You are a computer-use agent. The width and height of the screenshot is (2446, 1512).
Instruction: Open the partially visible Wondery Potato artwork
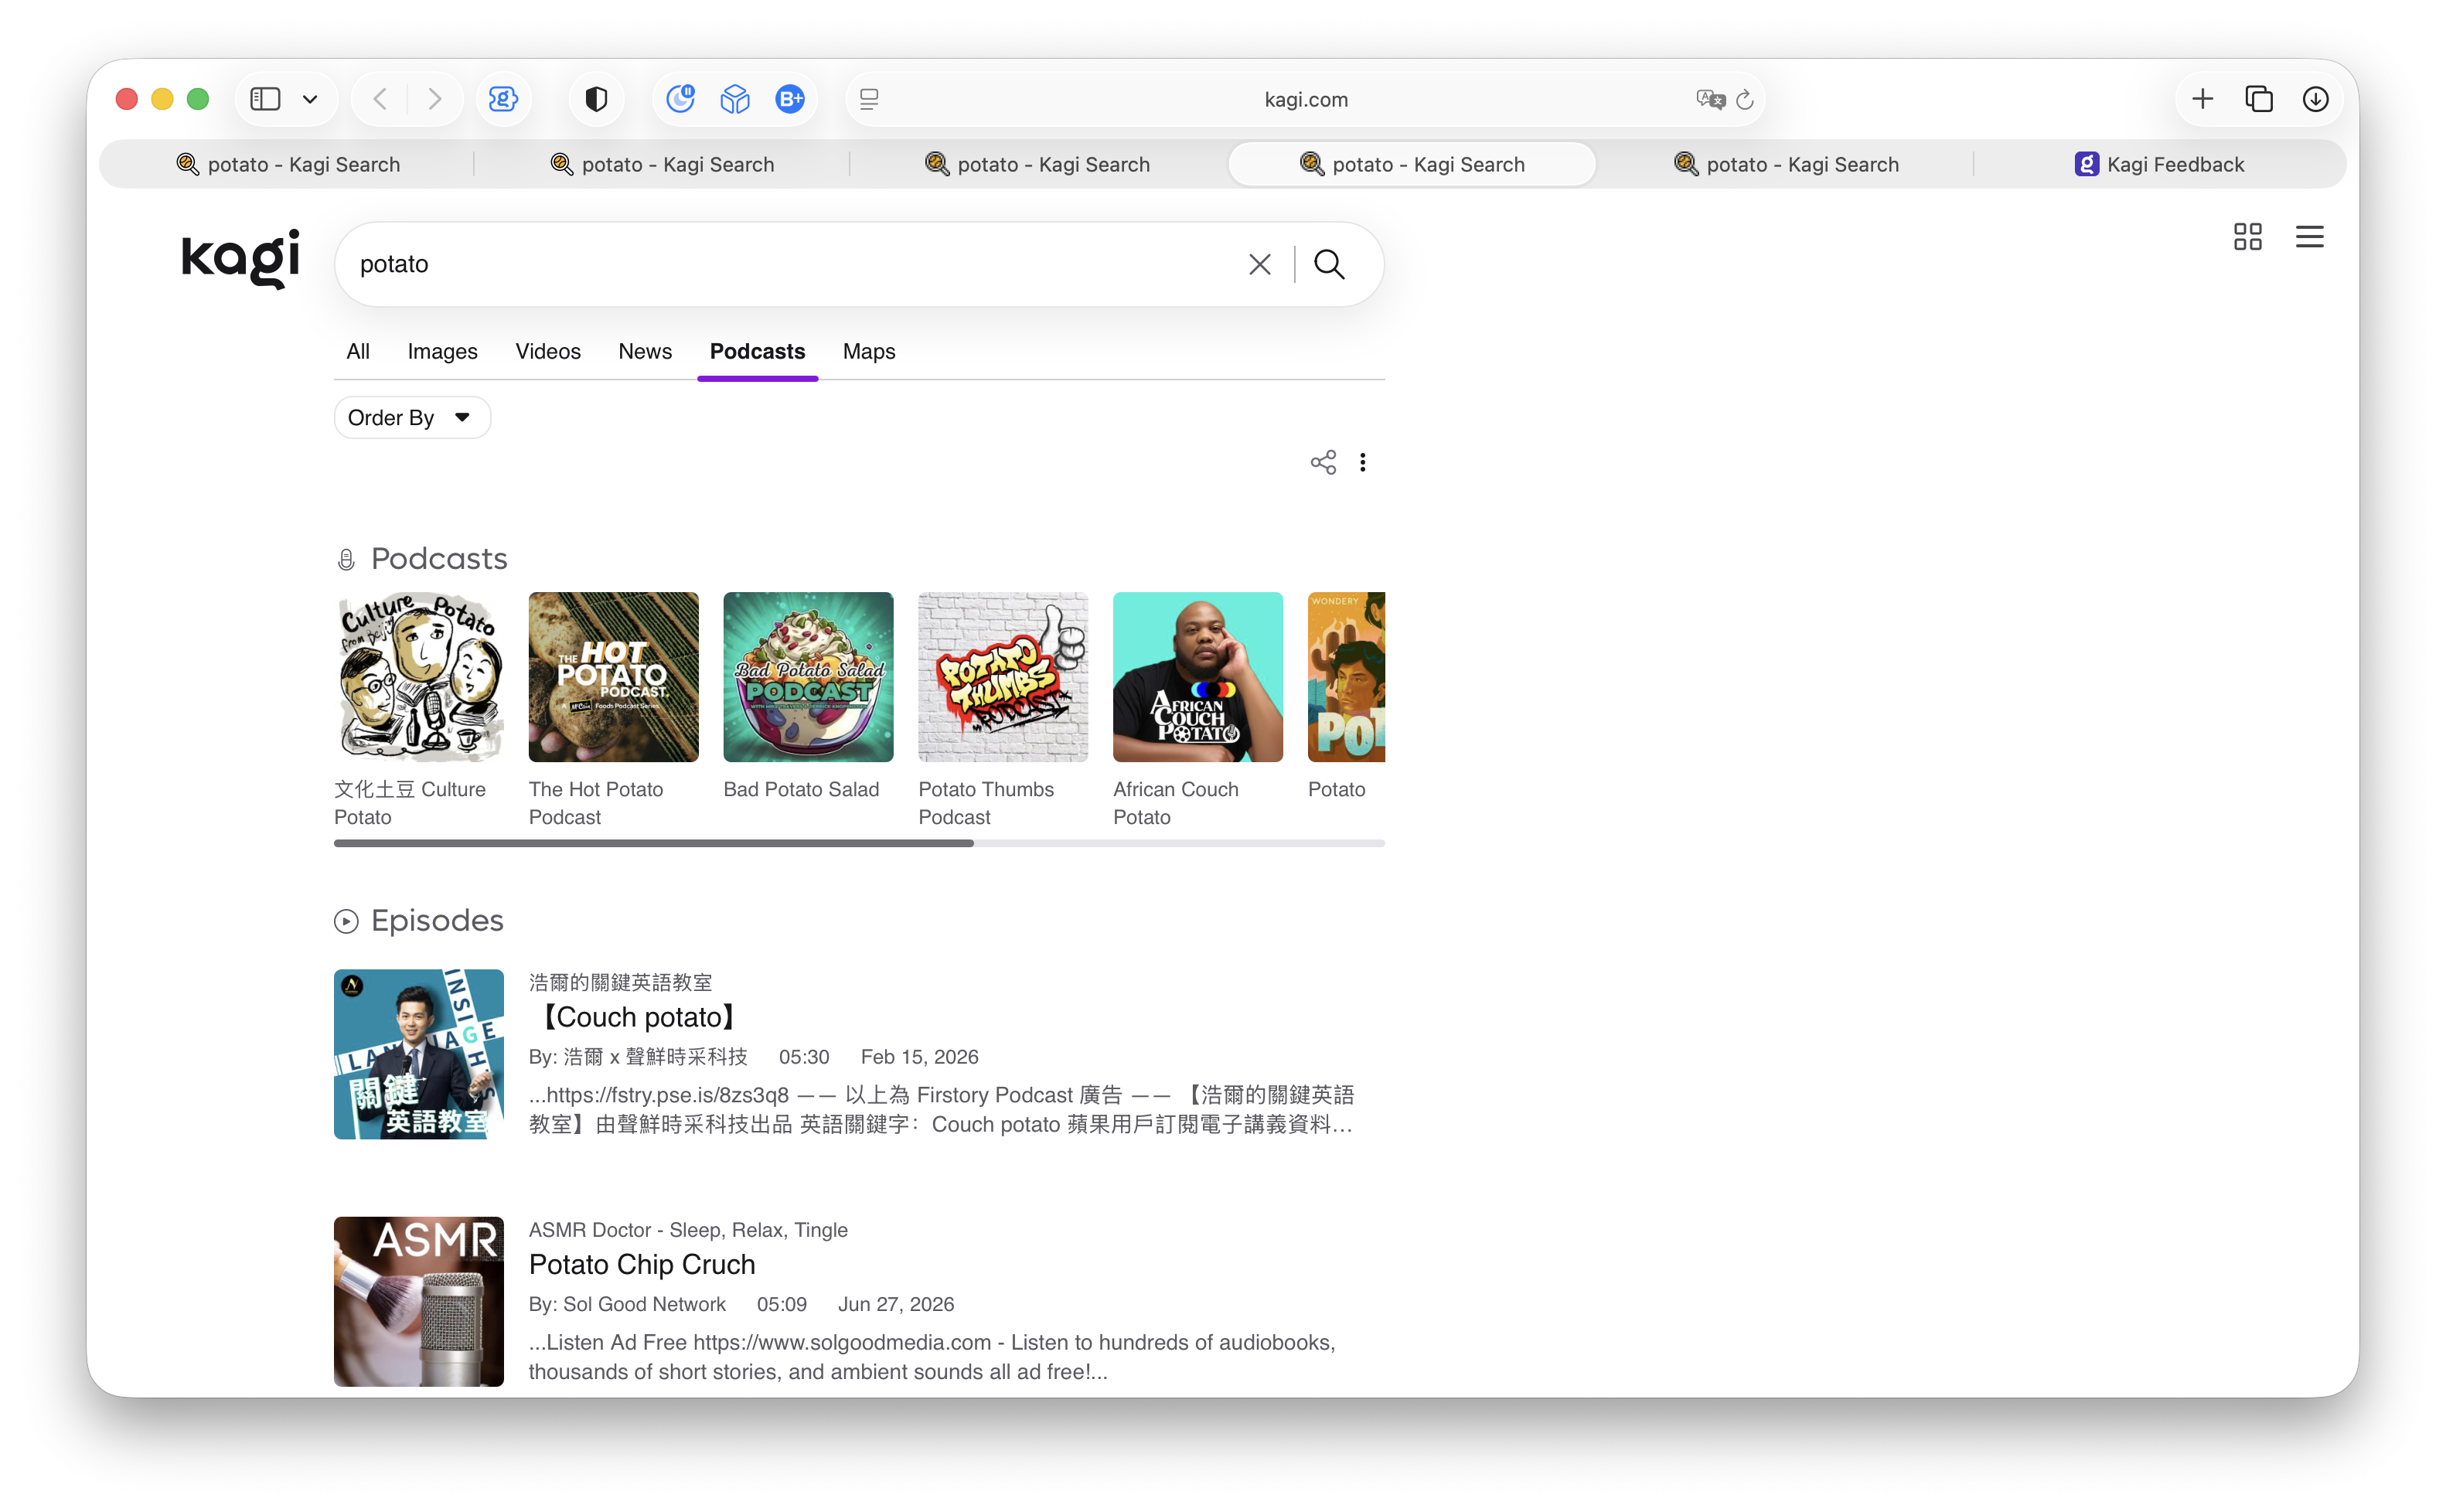point(1346,677)
